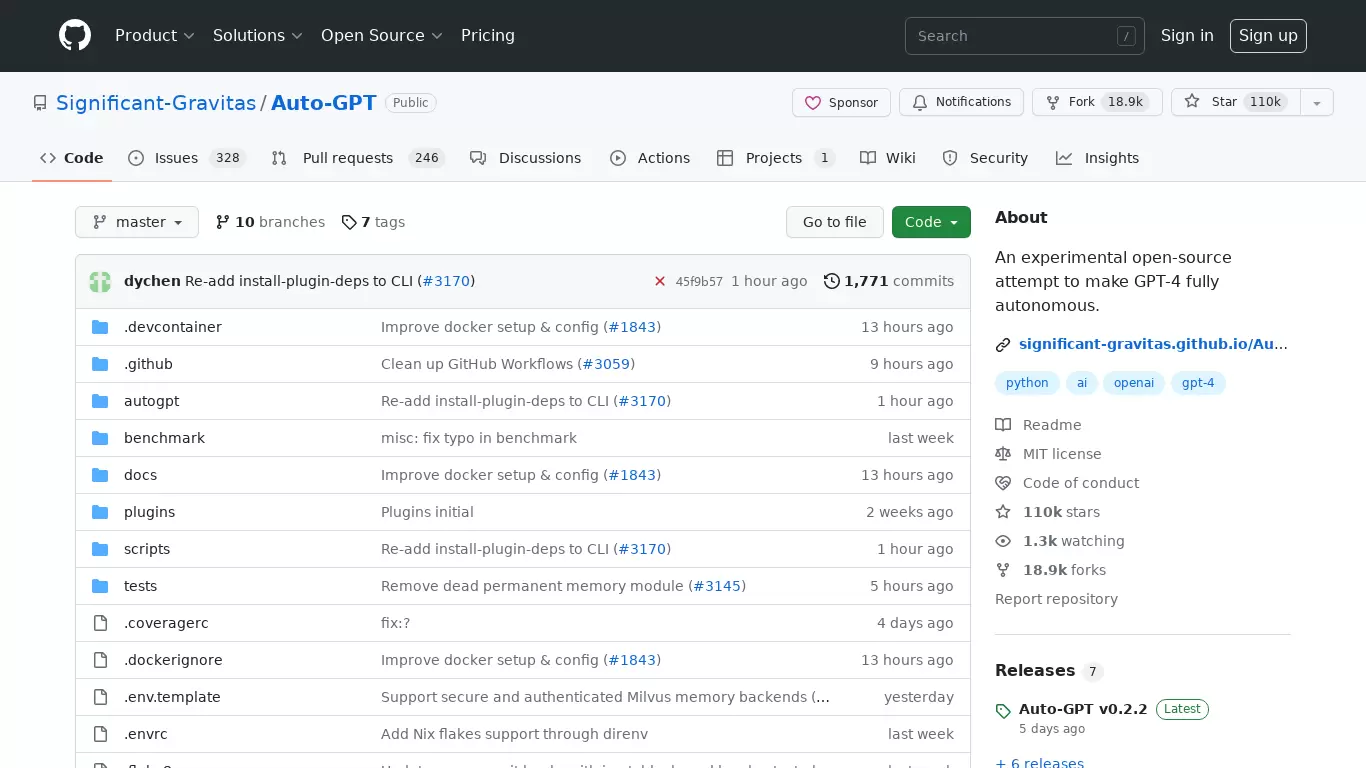Image resolution: width=1366 pixels, height=768 pixels.
Task: Open the Projects tab
Action: (776, 158)
